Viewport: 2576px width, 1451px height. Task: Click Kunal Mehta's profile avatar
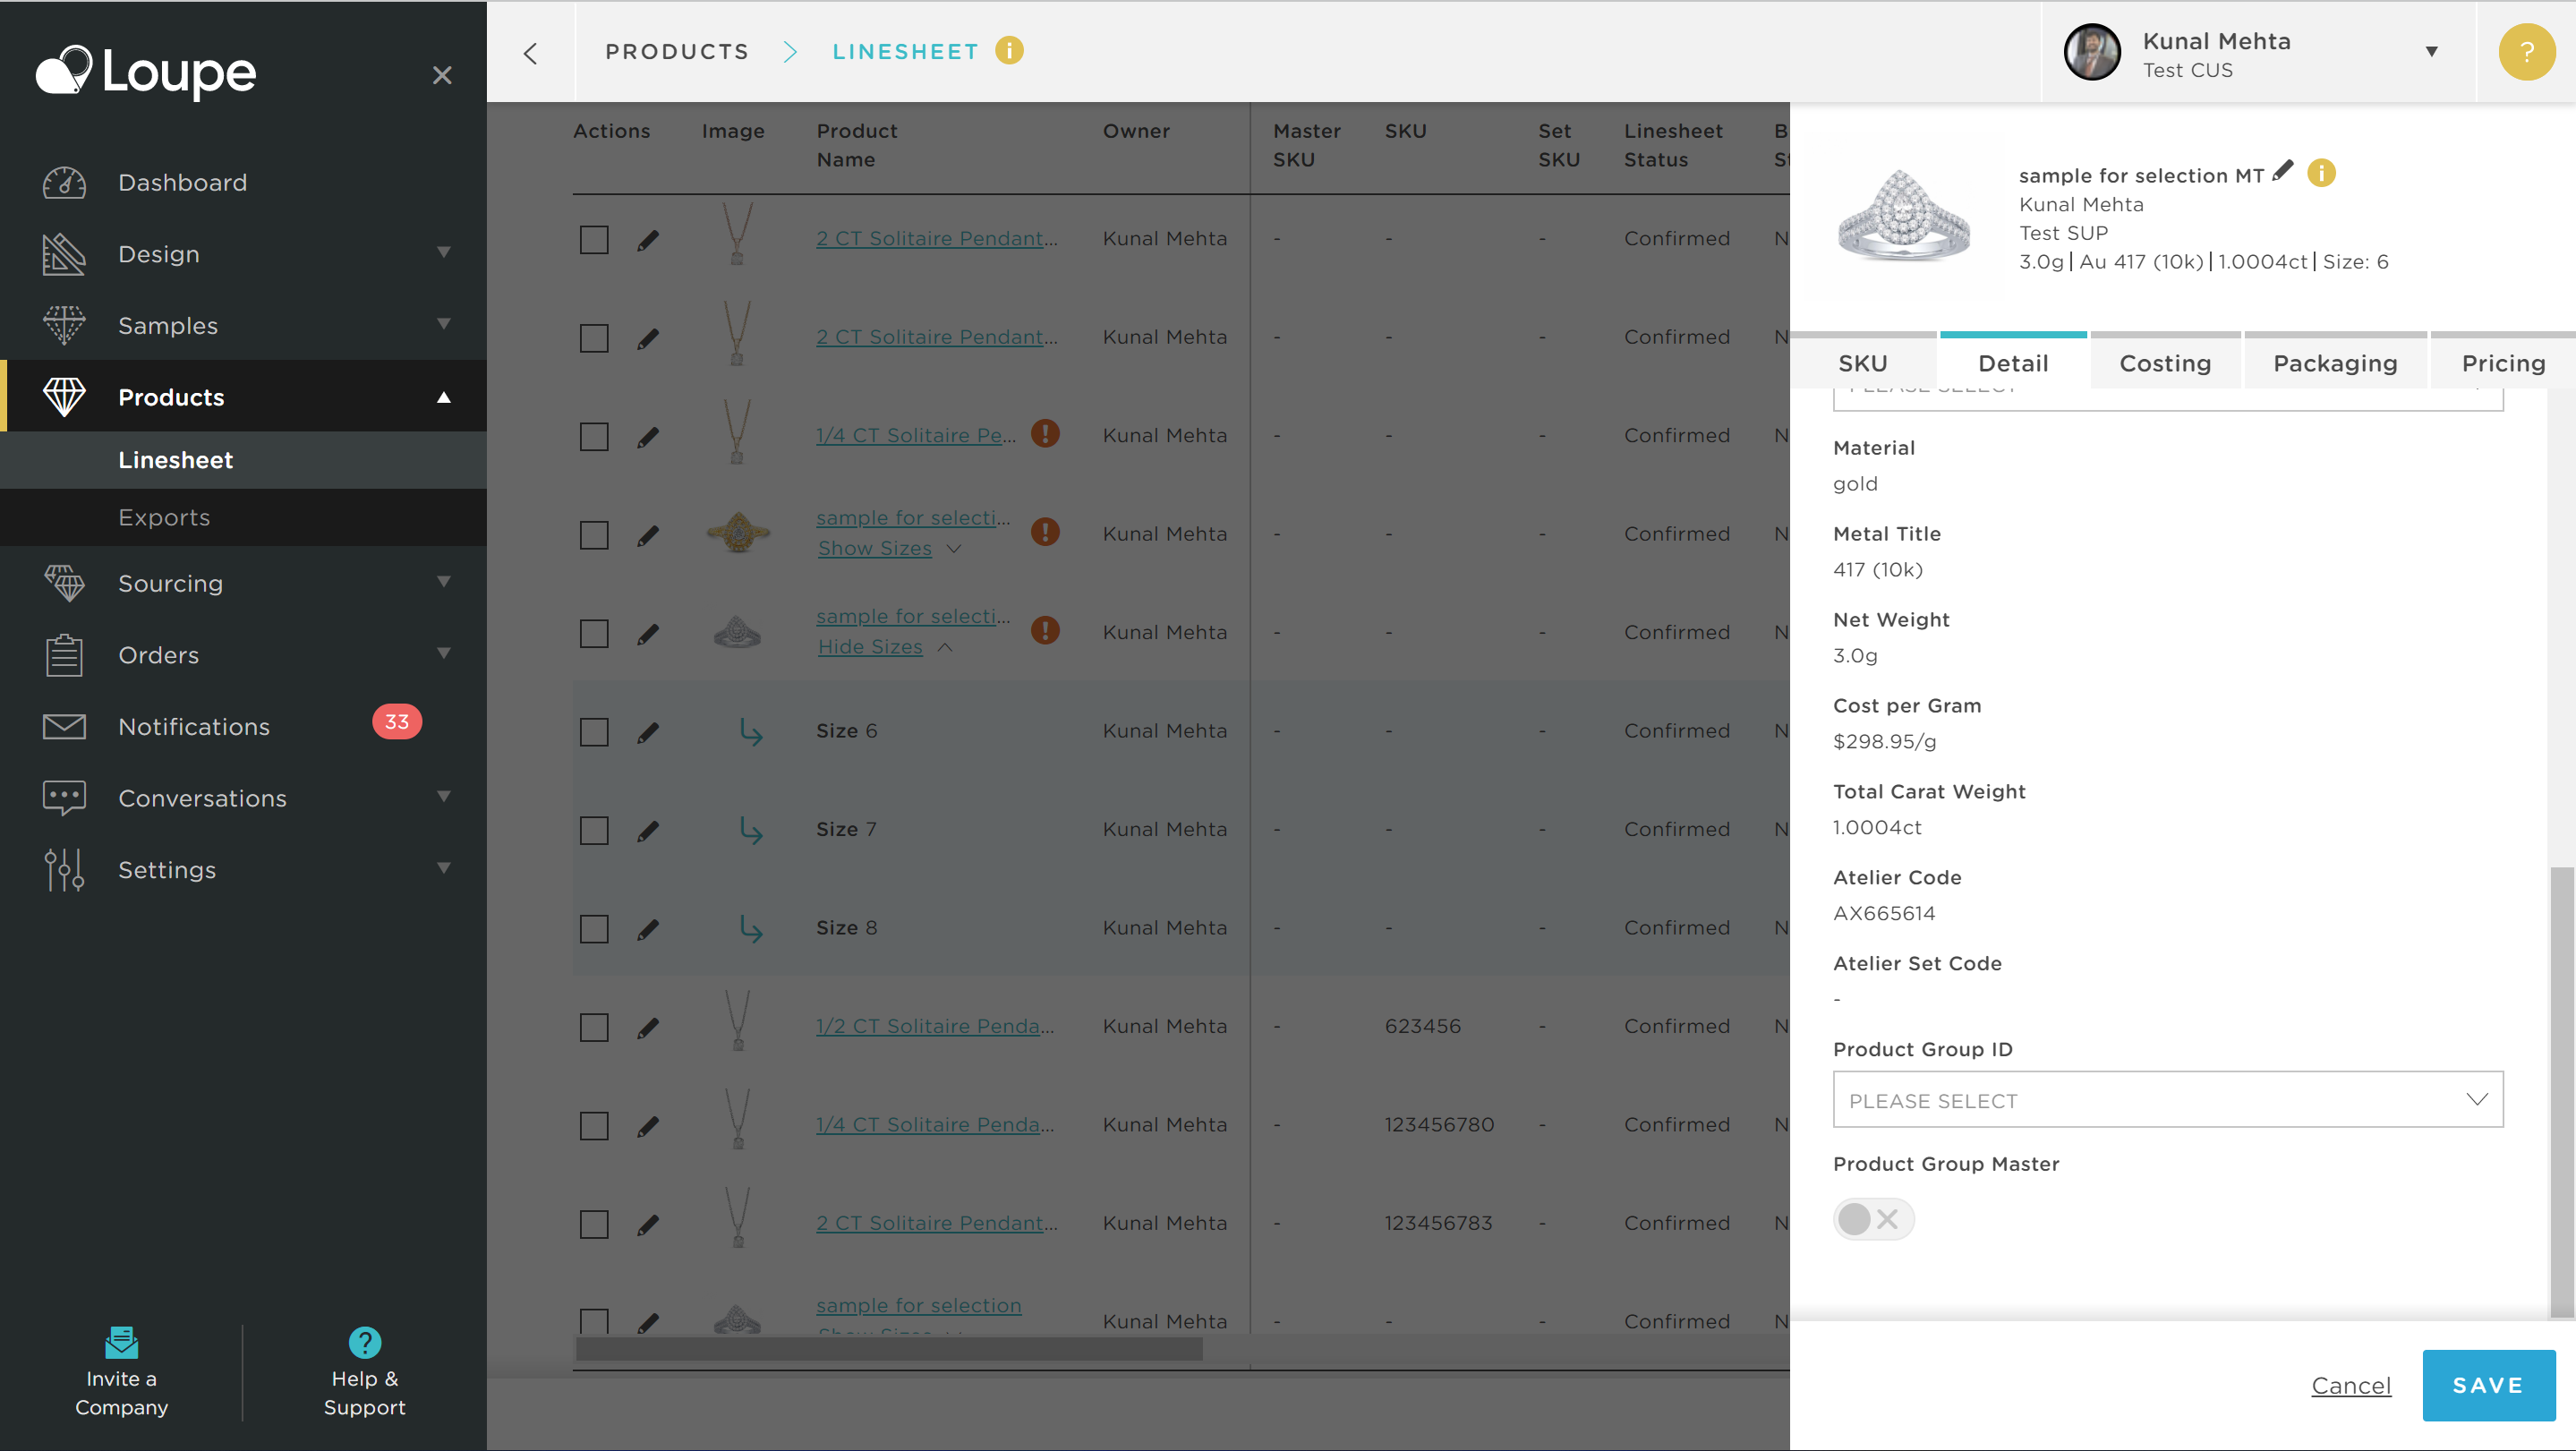pyautogui.click(x=2092, y=52)
